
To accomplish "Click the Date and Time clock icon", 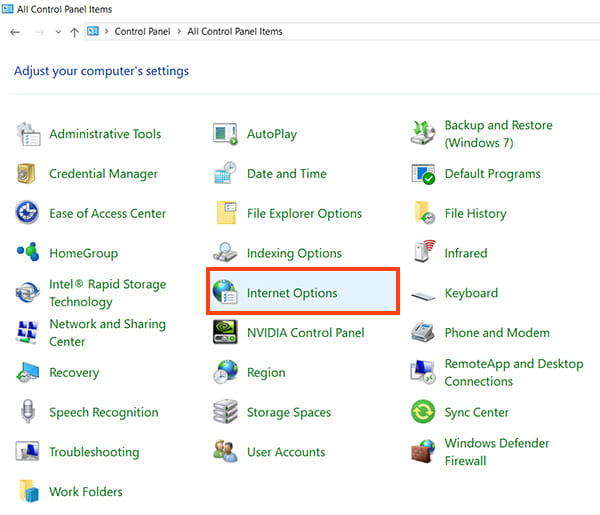I will click(x=226, y=174).
